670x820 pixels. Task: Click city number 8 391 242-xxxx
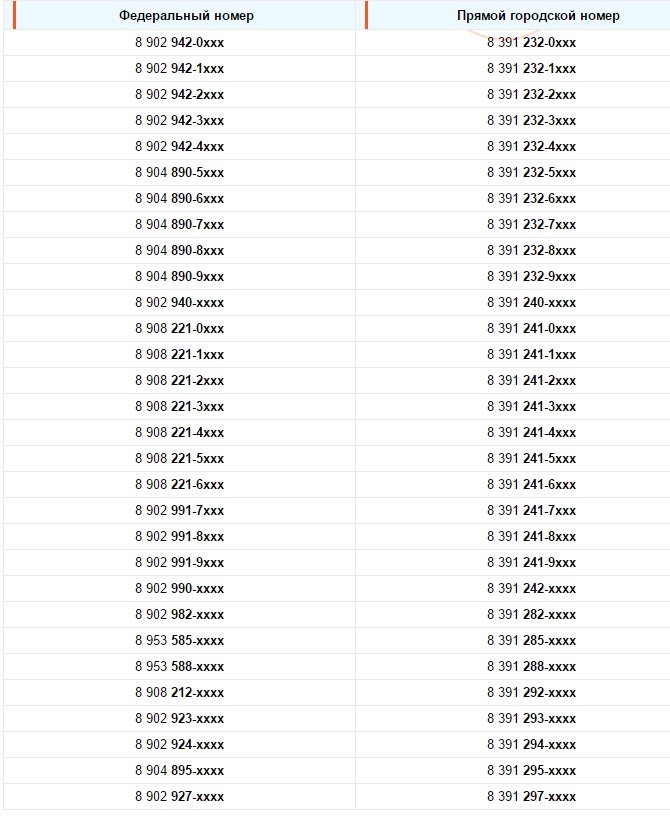click(x=532, y=589)
